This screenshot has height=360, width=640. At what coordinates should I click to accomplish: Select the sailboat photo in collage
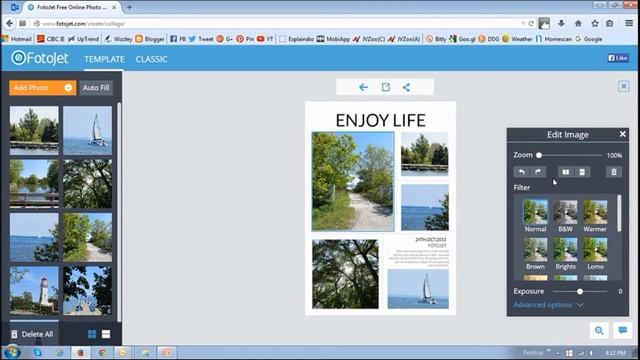pyautogui.click(x=418, y=289)
